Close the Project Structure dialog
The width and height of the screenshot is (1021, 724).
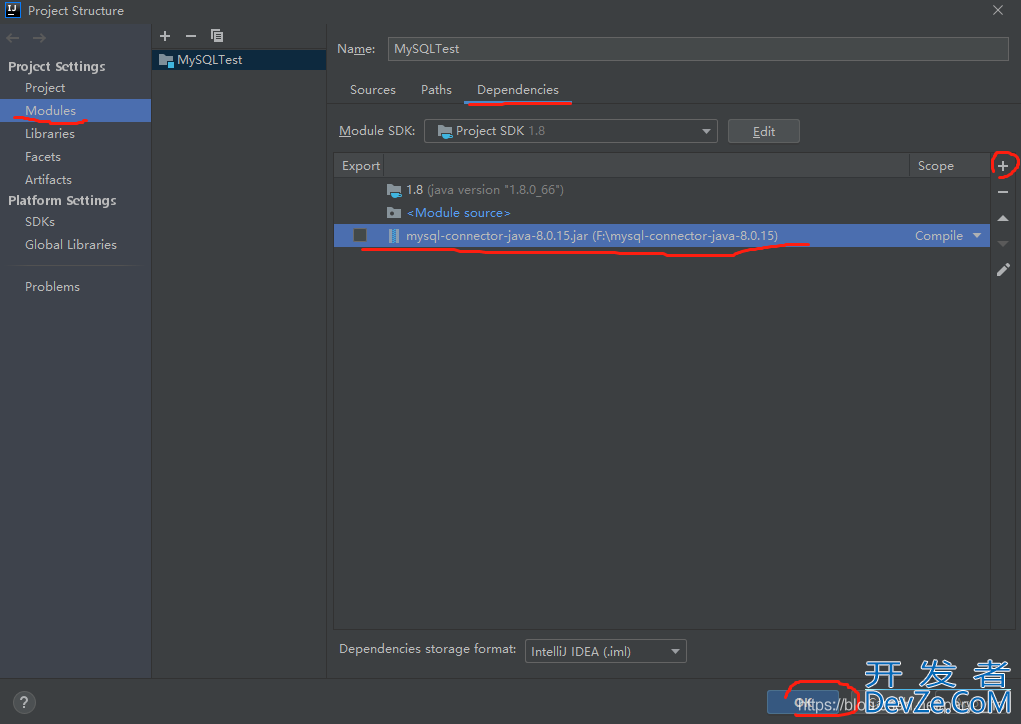coord(998,10)
